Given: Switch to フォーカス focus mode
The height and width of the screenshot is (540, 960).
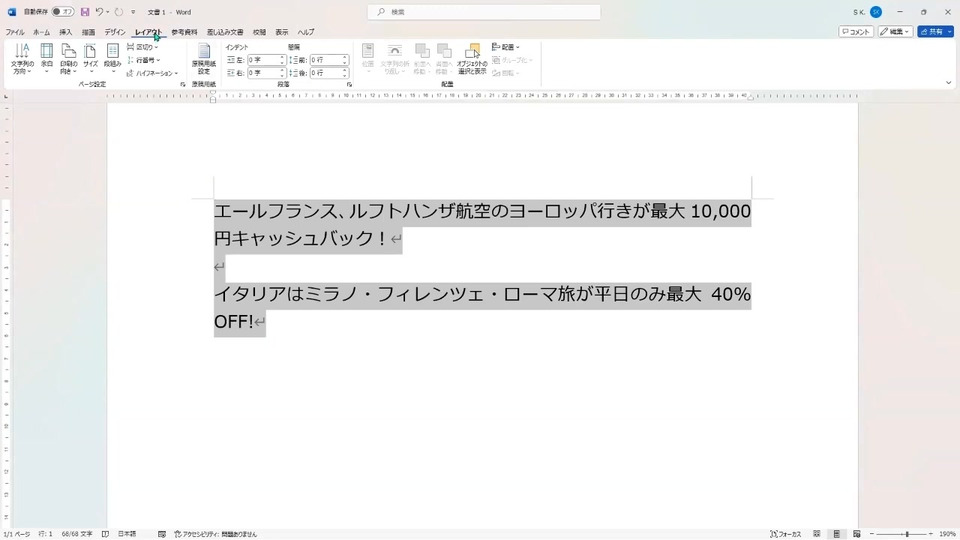Looking at the screenshot, I should pyautogui.click(x=786, y=534).
